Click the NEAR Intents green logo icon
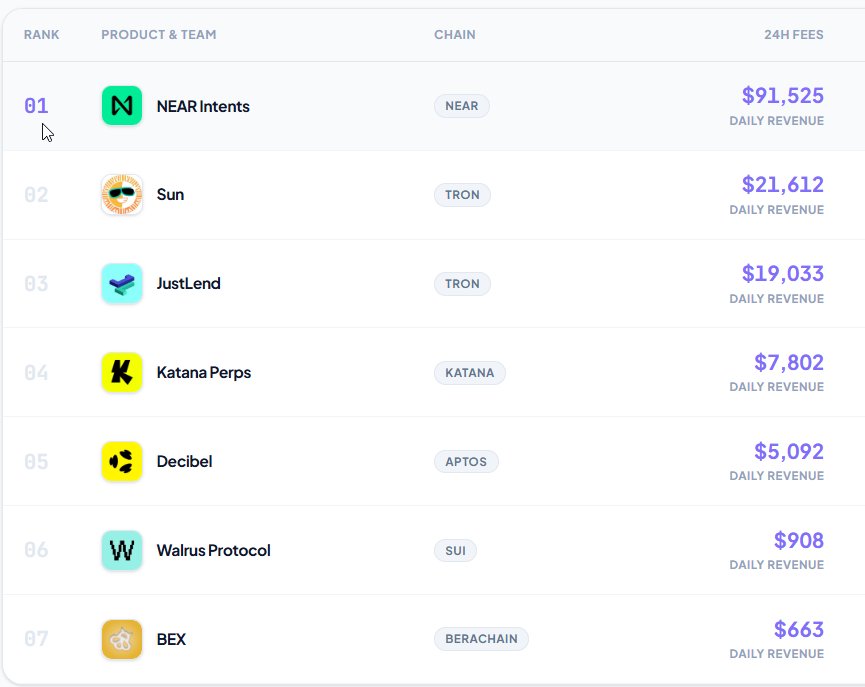 pyautogui.click(x=122, y=106)
